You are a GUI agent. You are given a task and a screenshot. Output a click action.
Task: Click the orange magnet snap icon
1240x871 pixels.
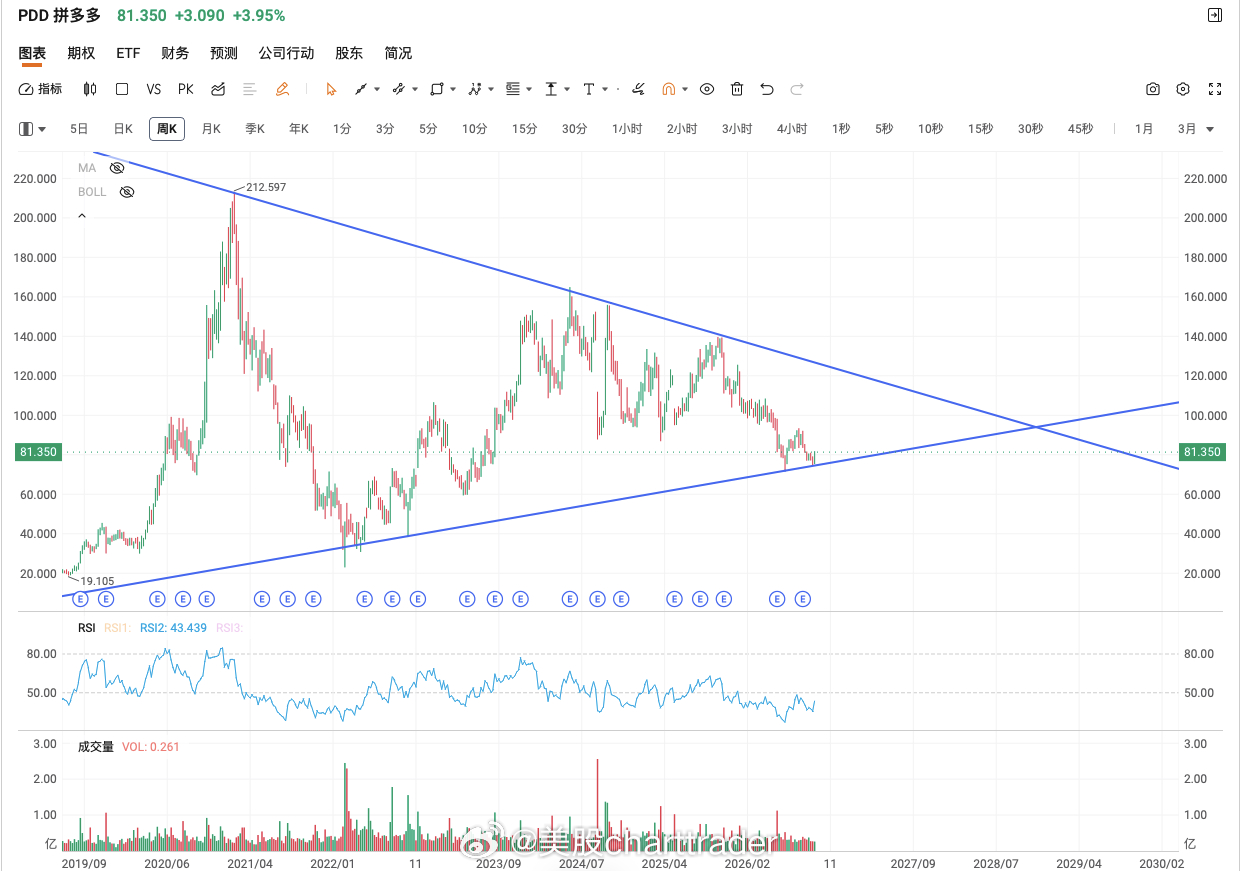[668, 89]
